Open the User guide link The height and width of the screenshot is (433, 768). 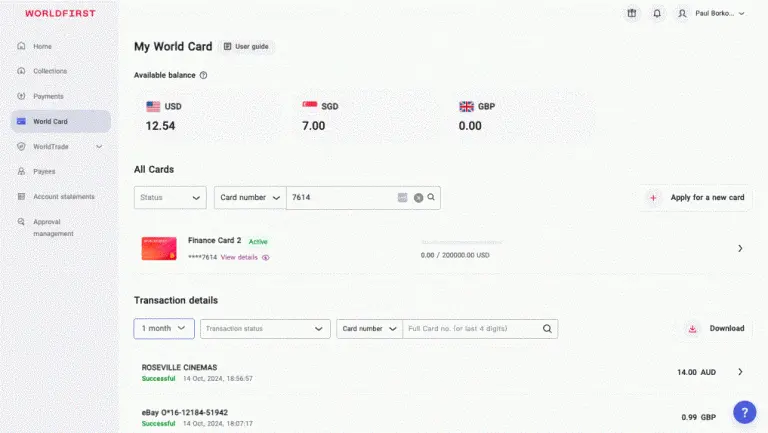(246, 47)
